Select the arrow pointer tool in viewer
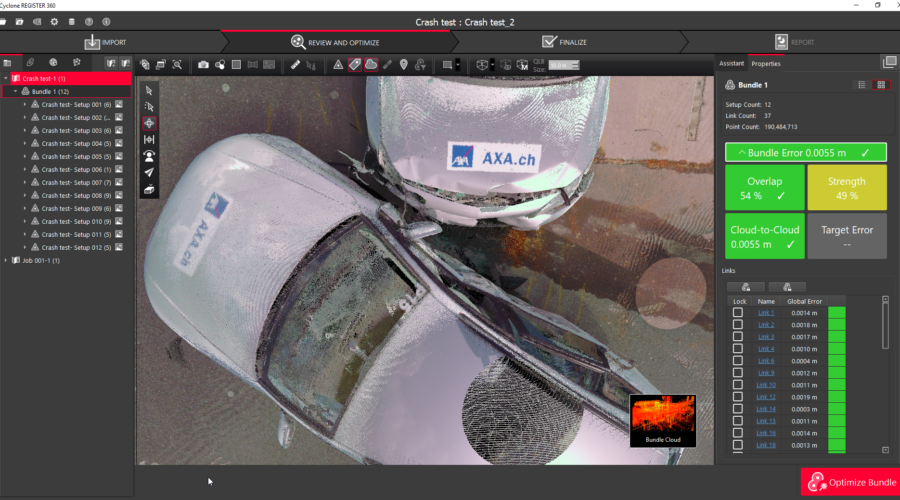Image resolution: width=900 pixels, height=500 pixels. coord(149,91)
